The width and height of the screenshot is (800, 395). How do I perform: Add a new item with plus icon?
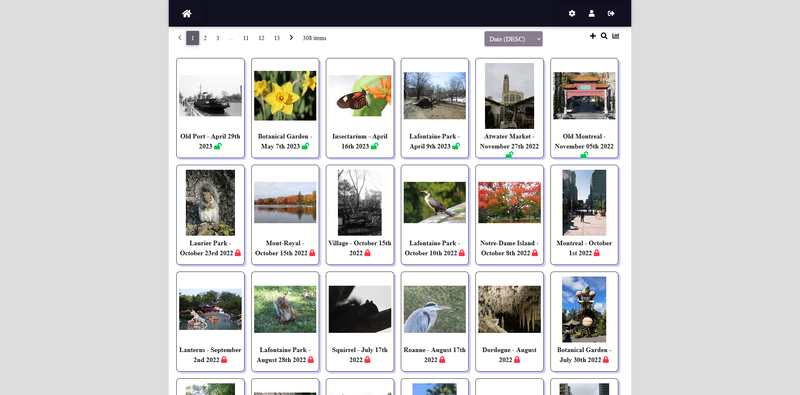click(x=592, y=36)
